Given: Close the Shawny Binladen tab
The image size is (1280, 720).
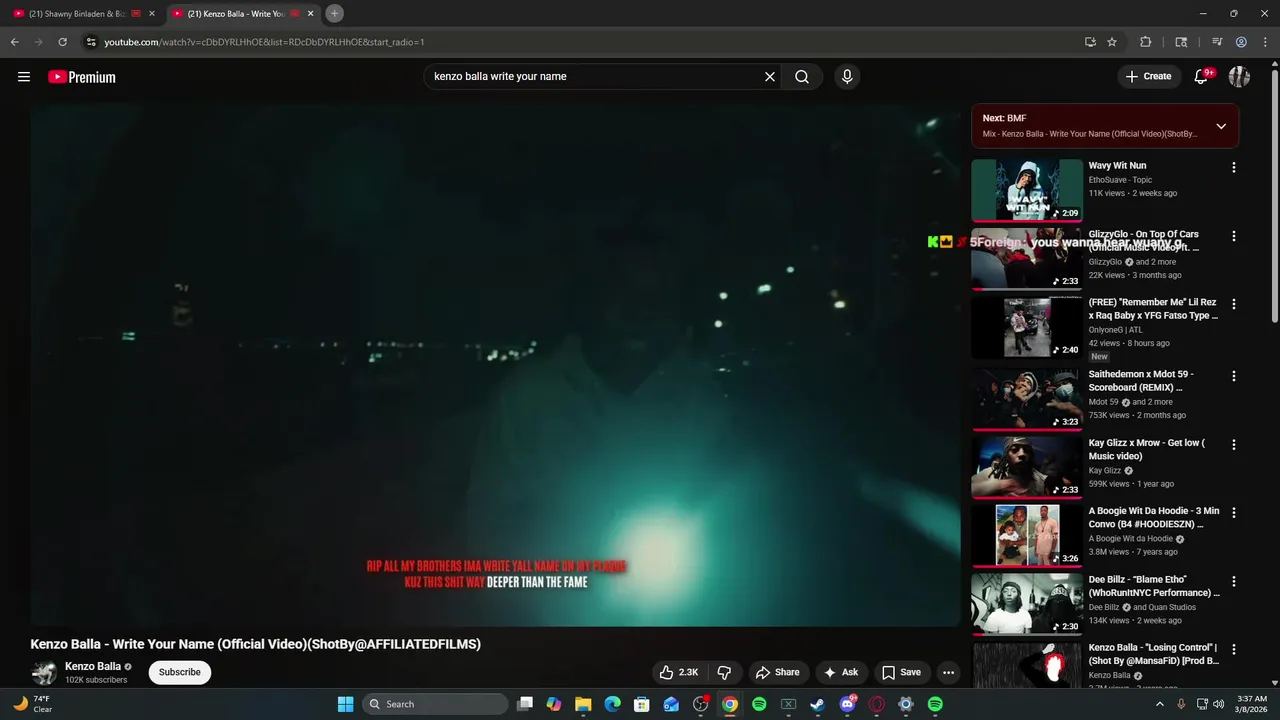Looking at the screenshot, I should pyautogui.click(x=152, y=14).
